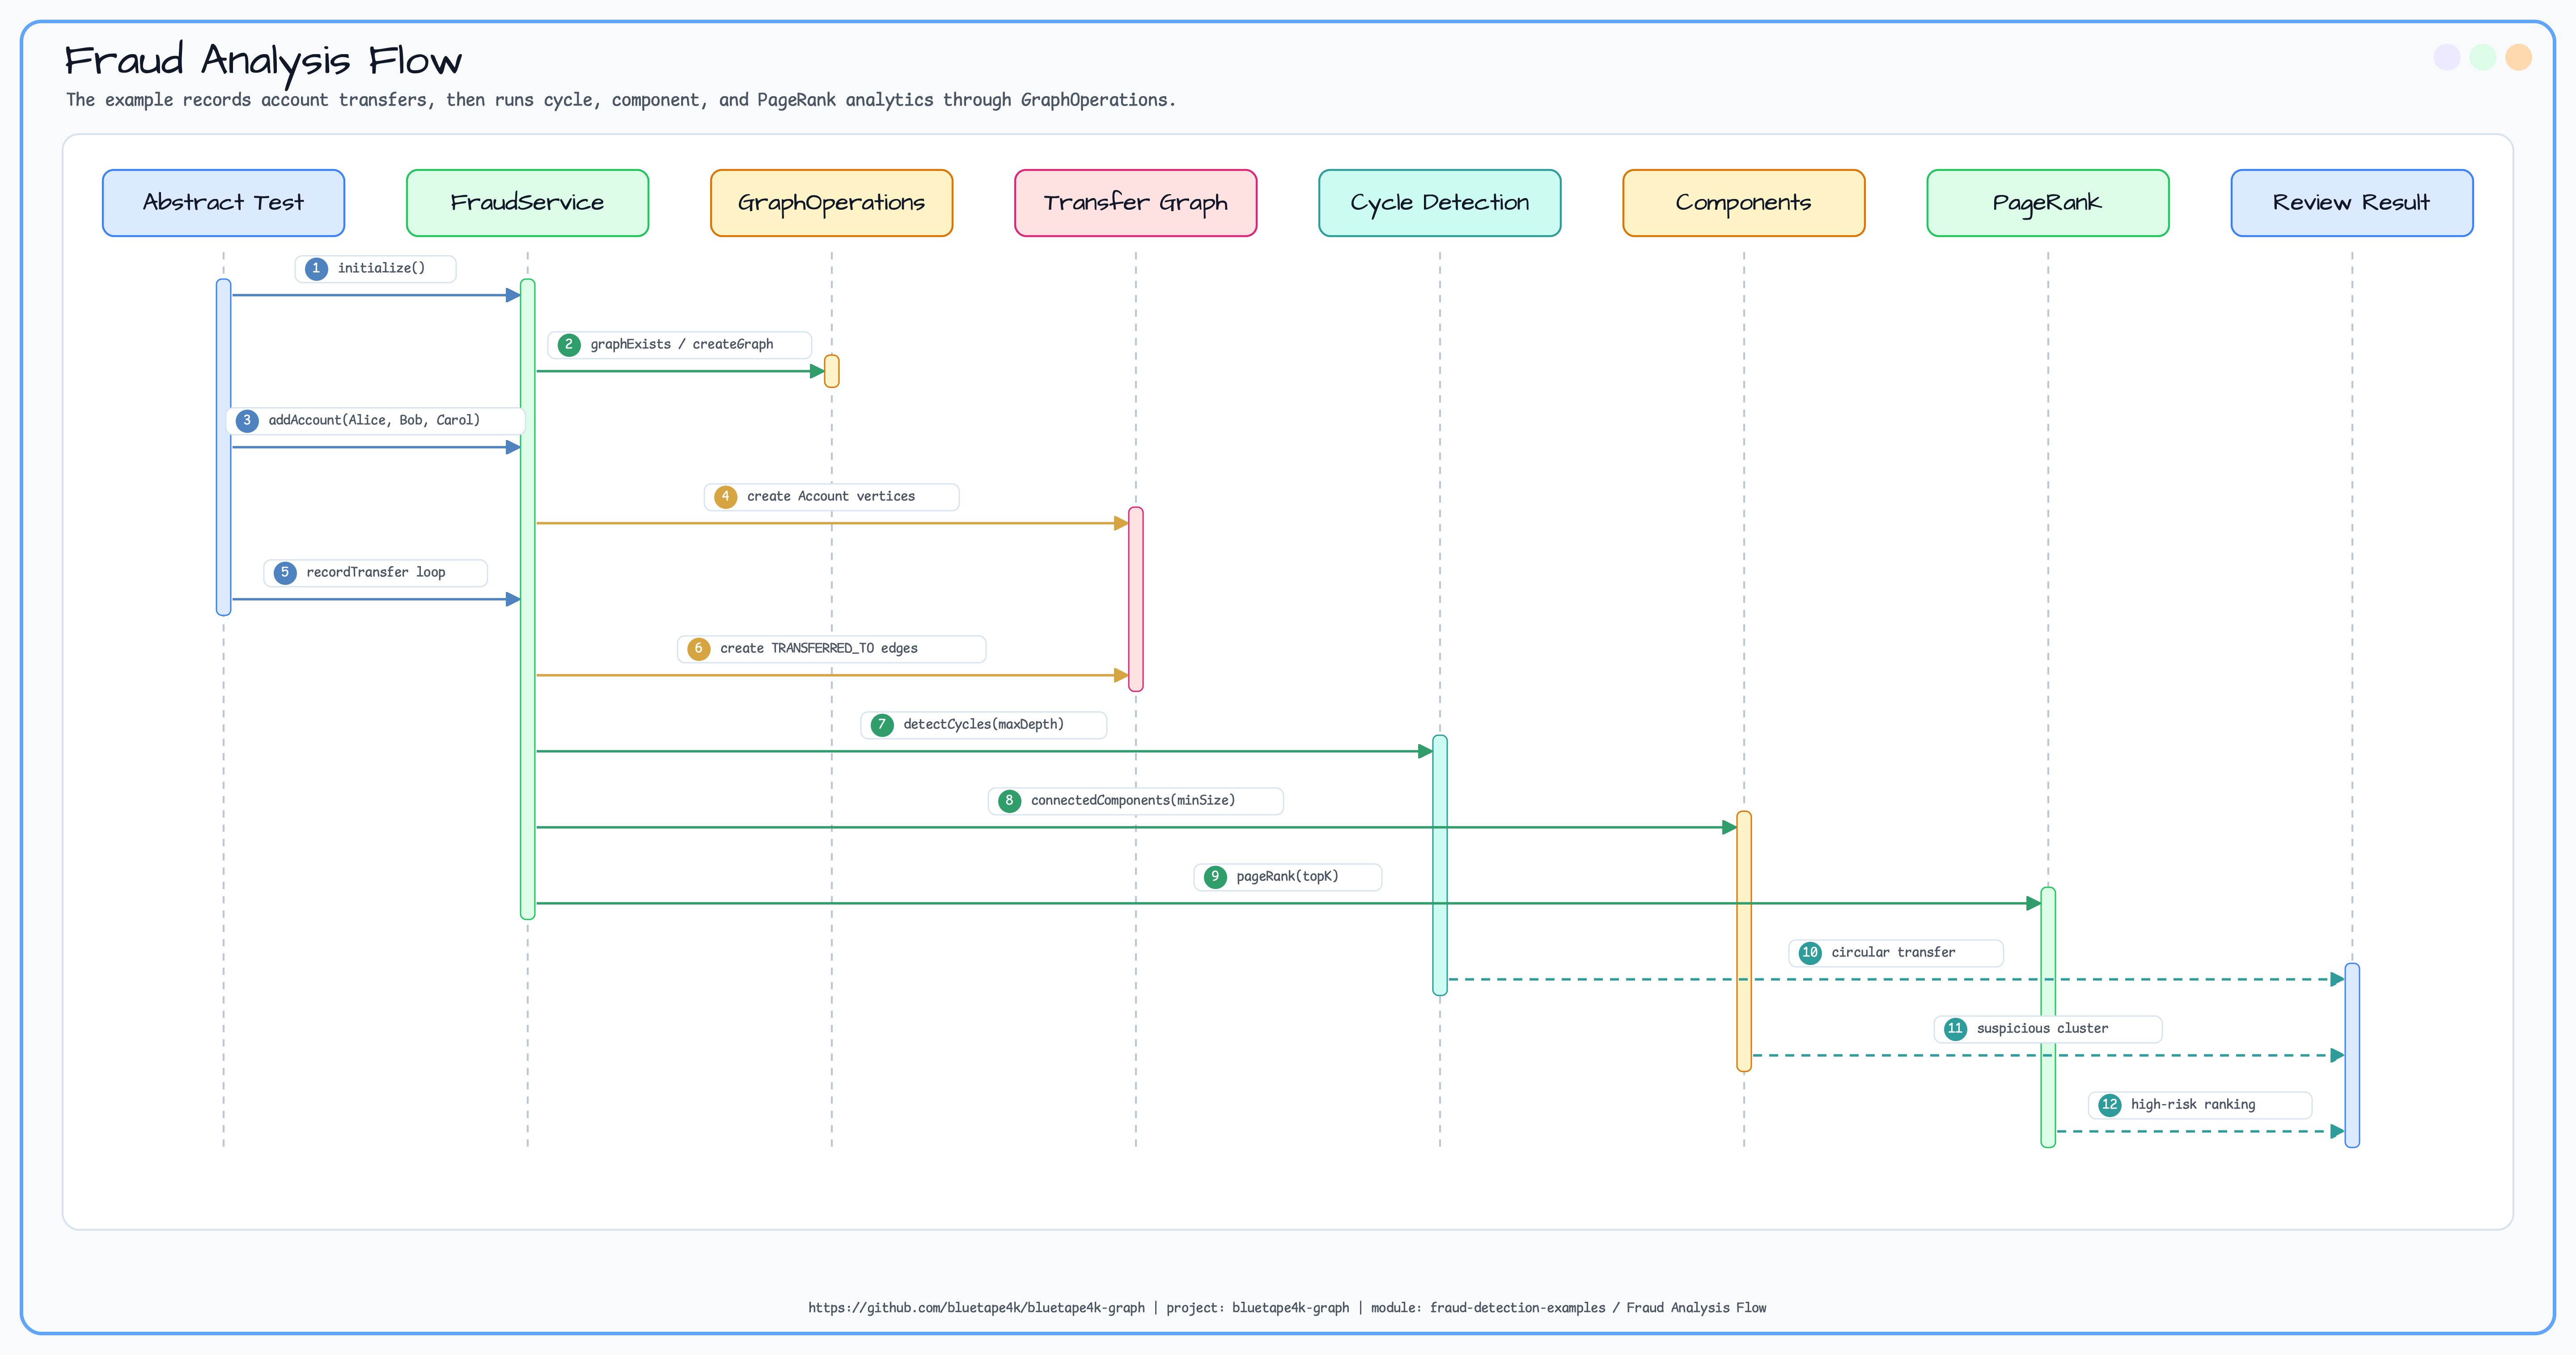The height and width of the screenshot is (1355, 2576).
Task: Click step 4 number badge
Action: (725, 497)
